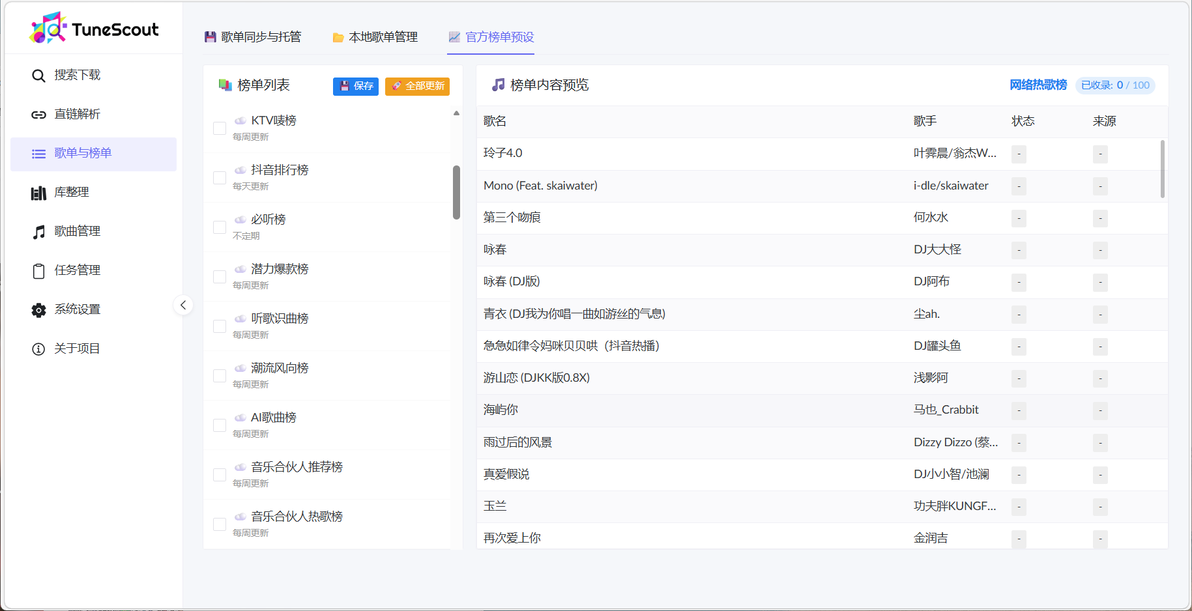Click the music note icon beside 榜单内容预览
Image resolution: width=1192 pixels, height=611 pixels.
(x=498, y=84)
